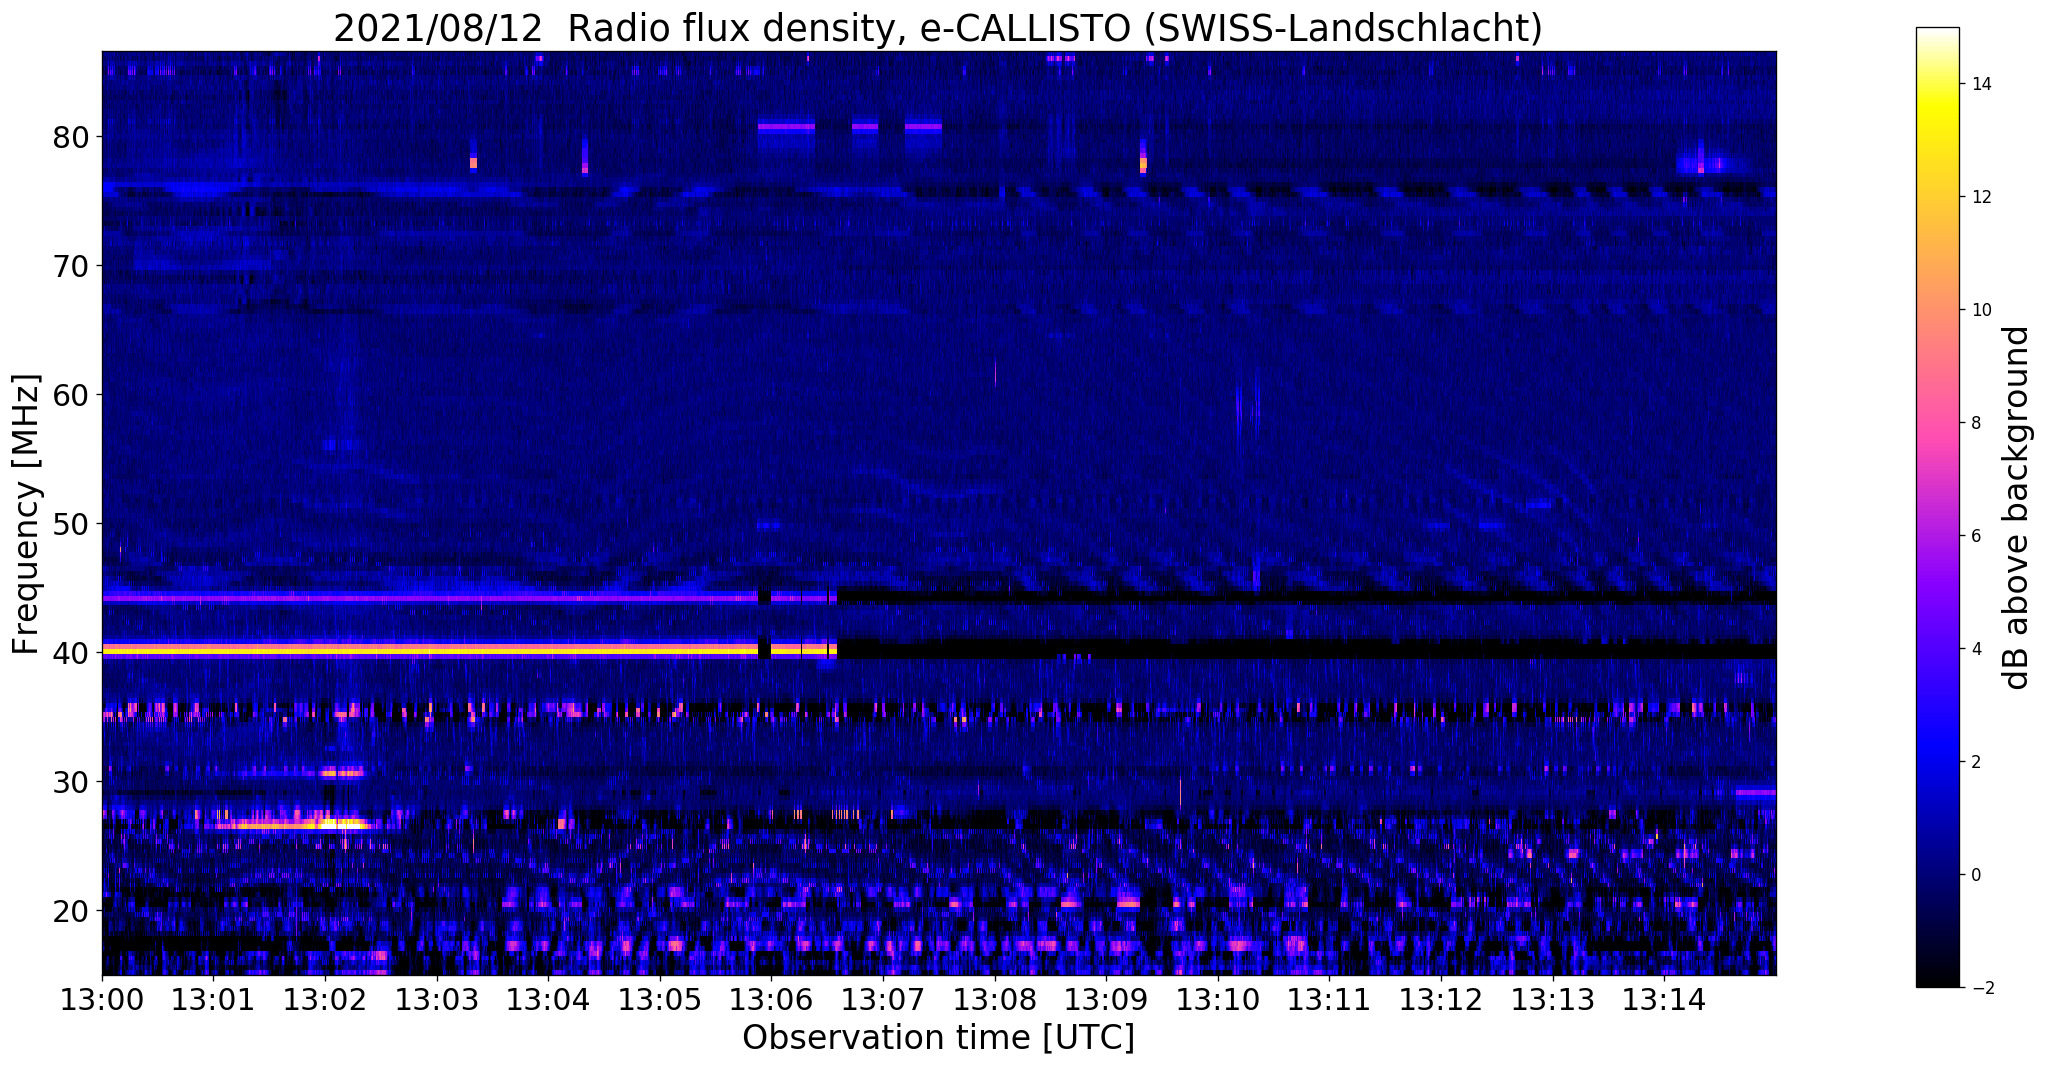
Task: Click the purple 44 MHz emission band
Action: pyautogui.click(x=469, y=598)
